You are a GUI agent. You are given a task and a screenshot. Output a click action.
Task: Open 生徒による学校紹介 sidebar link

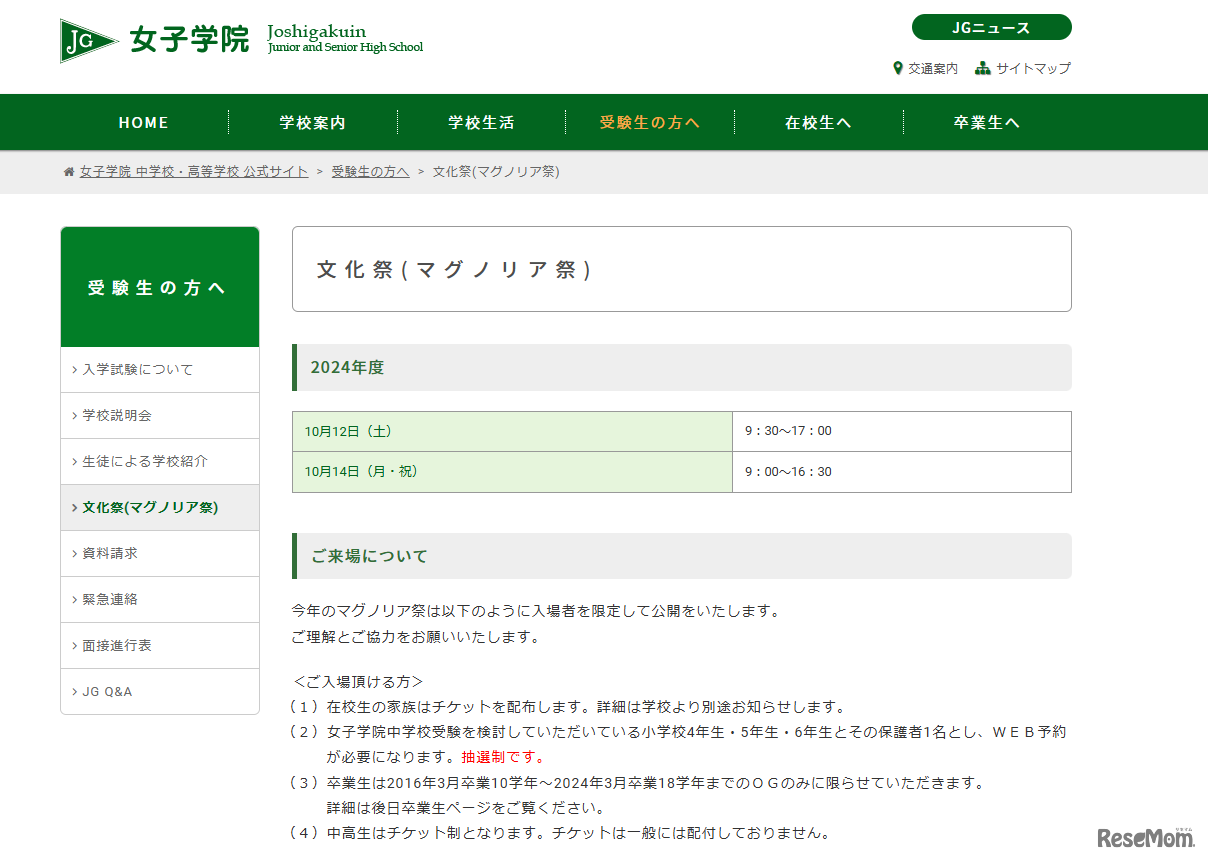pyautogui.click(x=145, y=462)
